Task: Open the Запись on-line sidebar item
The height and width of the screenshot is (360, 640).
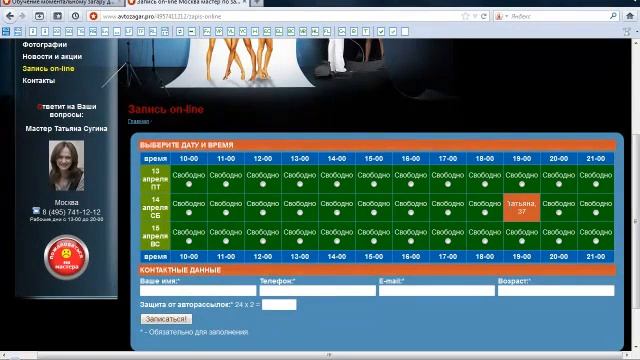Action: (48, 69)
